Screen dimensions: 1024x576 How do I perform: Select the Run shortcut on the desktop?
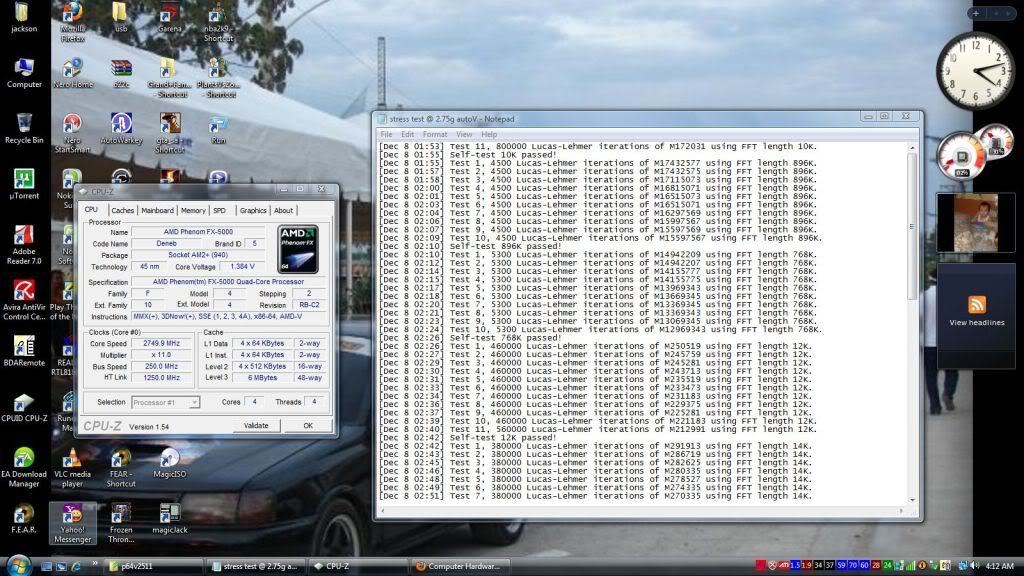click(218, 129)
